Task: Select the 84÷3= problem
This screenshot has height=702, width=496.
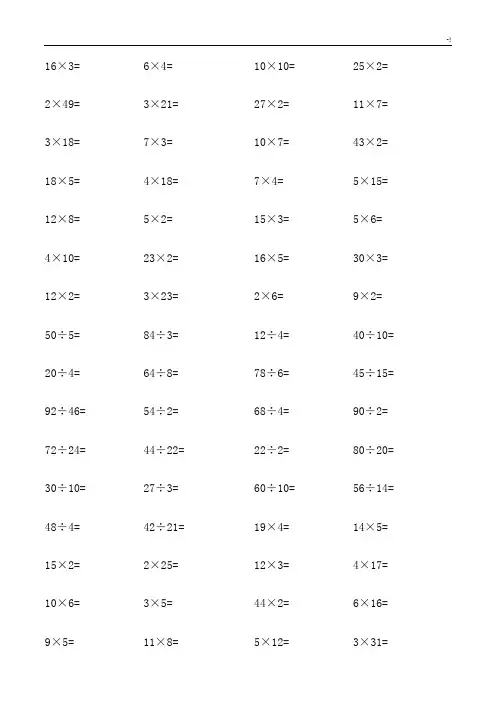Action: [x=161, y=335]
